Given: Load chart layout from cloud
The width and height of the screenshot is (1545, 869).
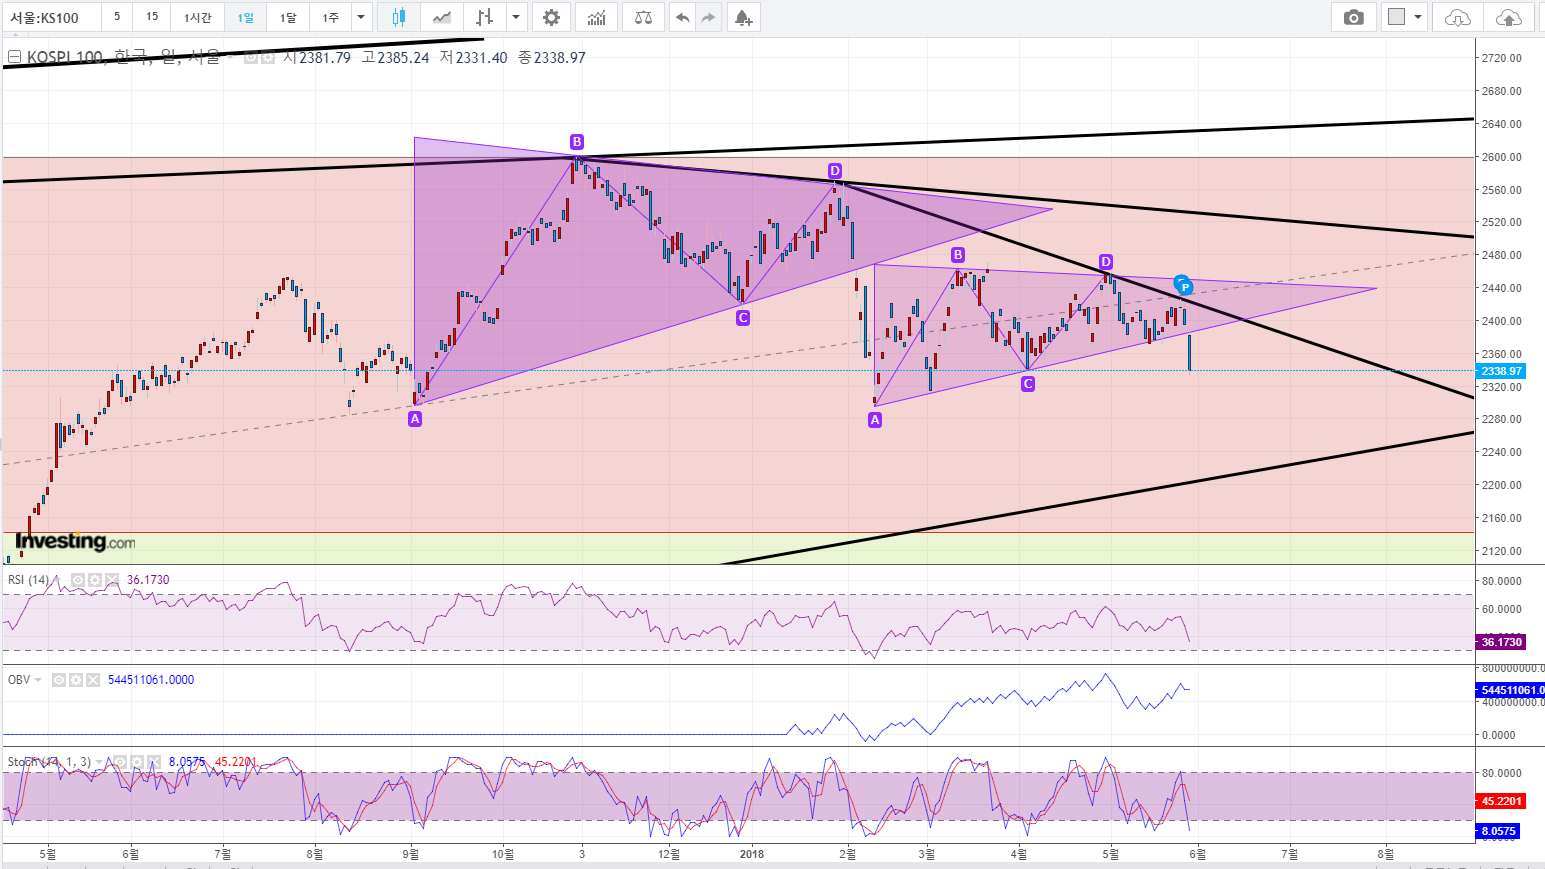Looking at the screenshot, I should 1457,17.
